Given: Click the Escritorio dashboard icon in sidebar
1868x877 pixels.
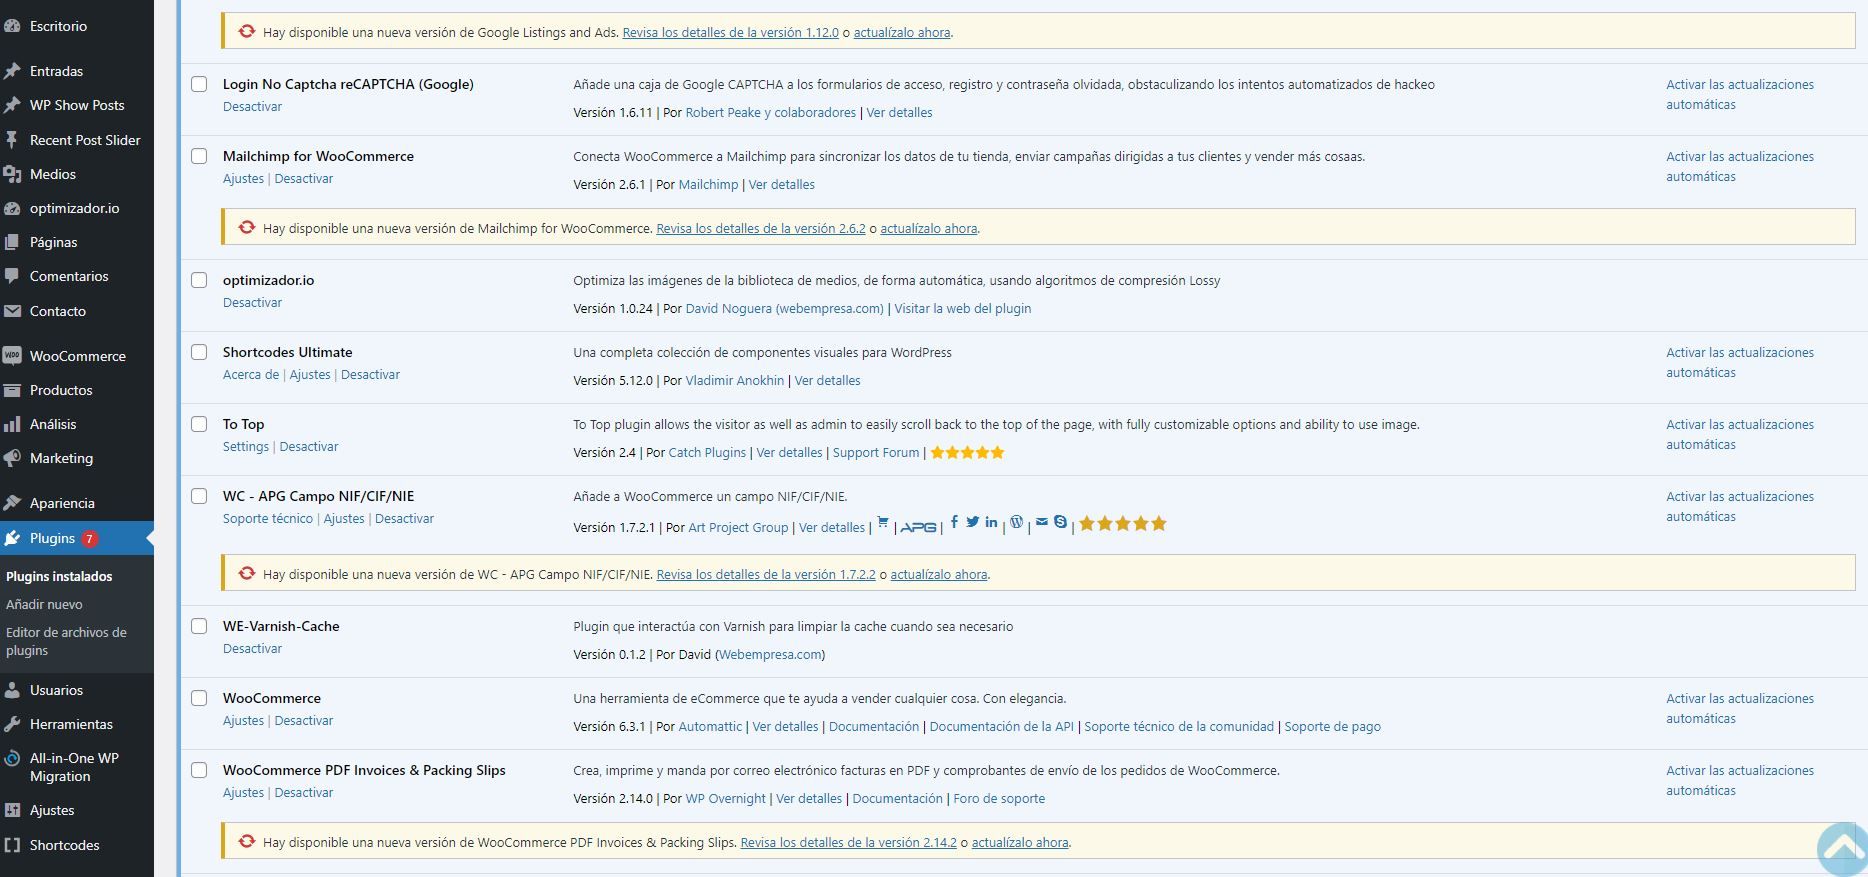Looking at the screenshot, I should tap(12, 27).
